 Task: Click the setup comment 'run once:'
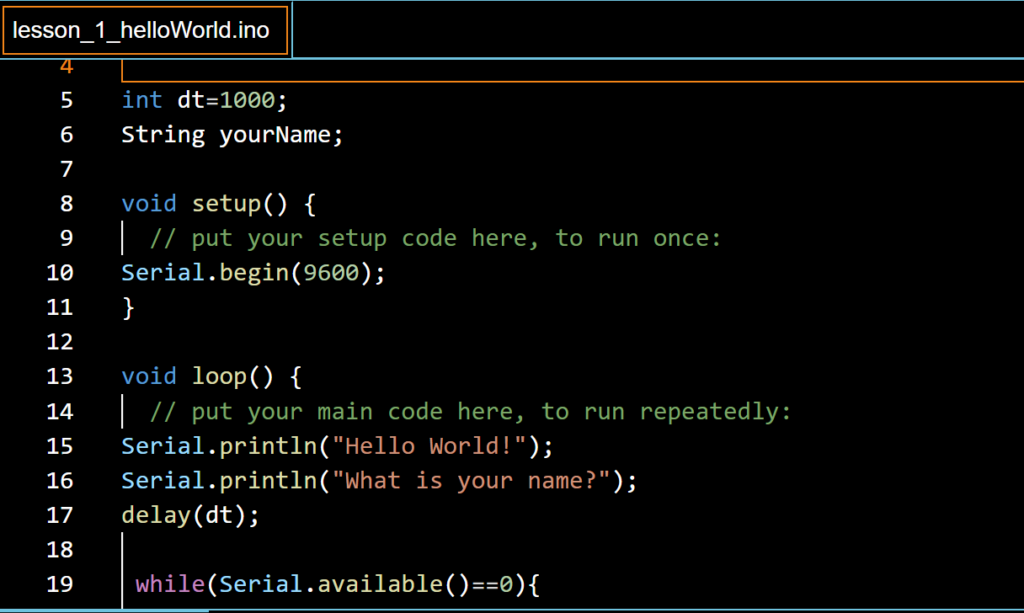pyautogui.click(x=659, y=238)
